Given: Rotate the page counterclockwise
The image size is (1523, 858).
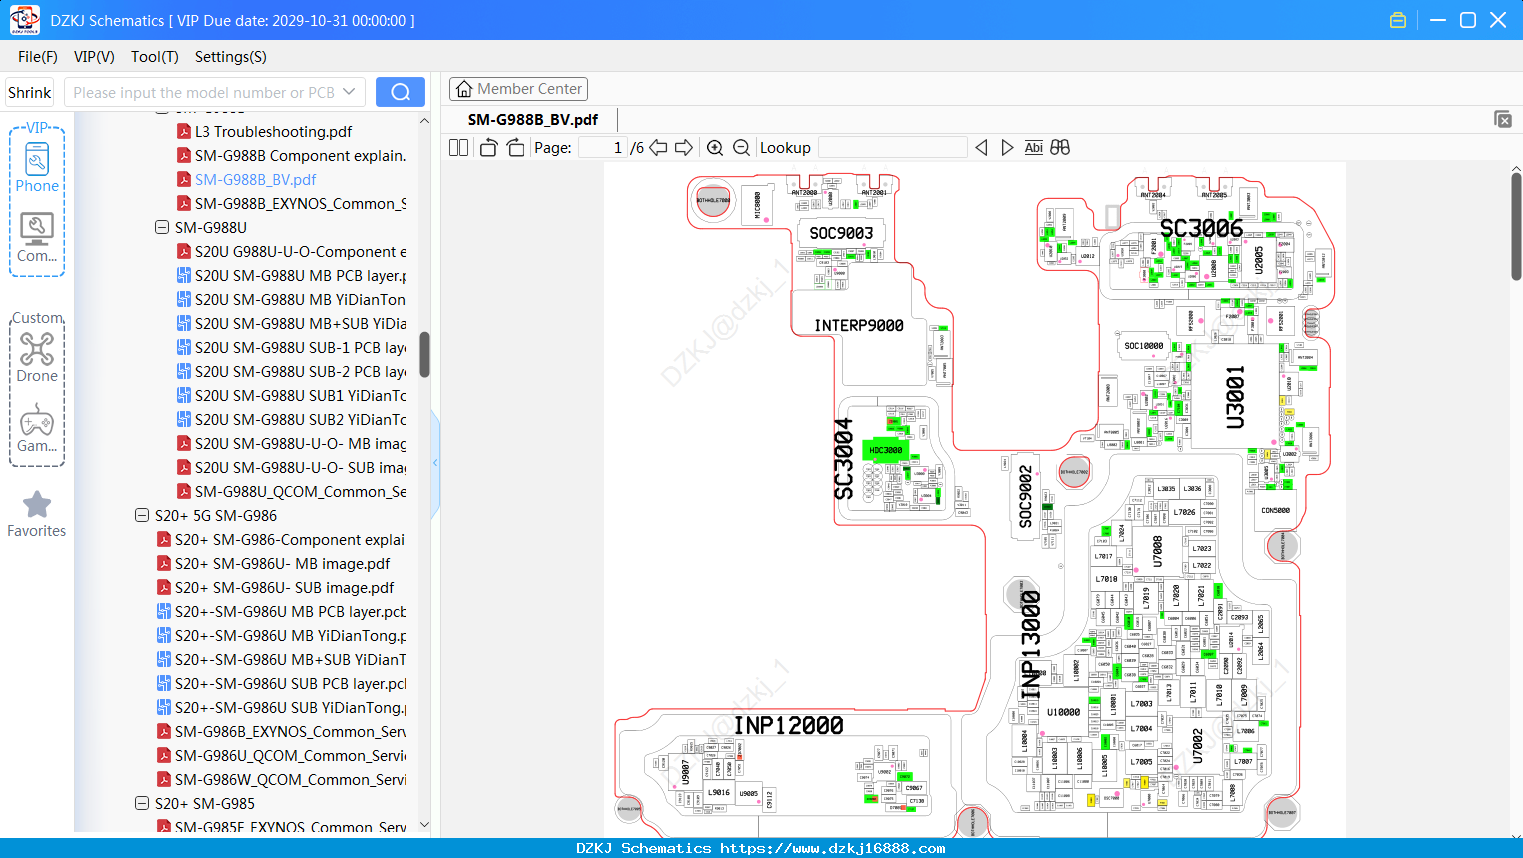Looking at the screenshot, I should click(x=488, y=147).
